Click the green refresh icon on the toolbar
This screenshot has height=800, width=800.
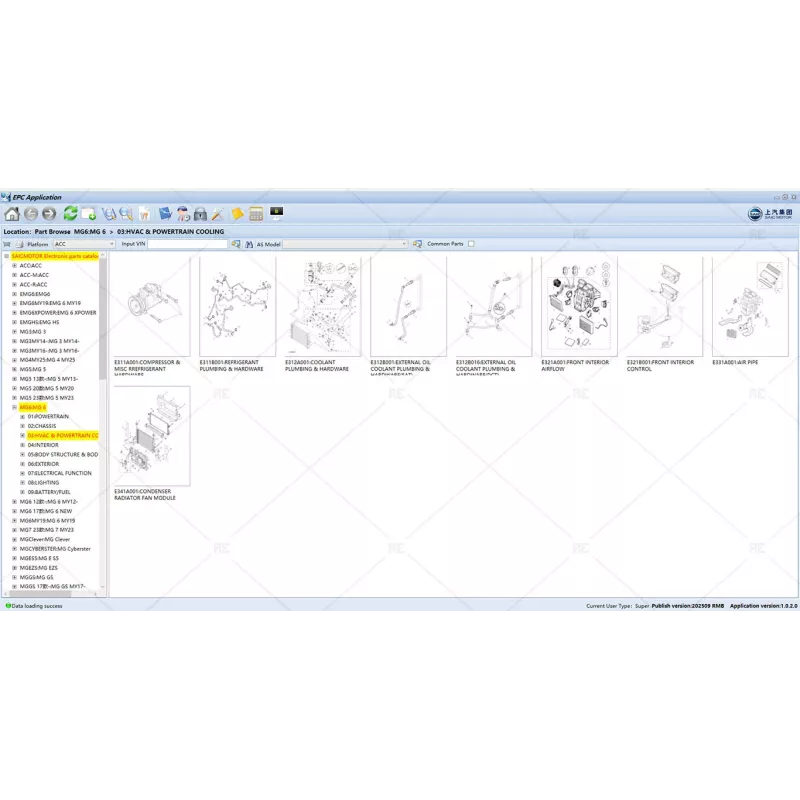(69, 213)
